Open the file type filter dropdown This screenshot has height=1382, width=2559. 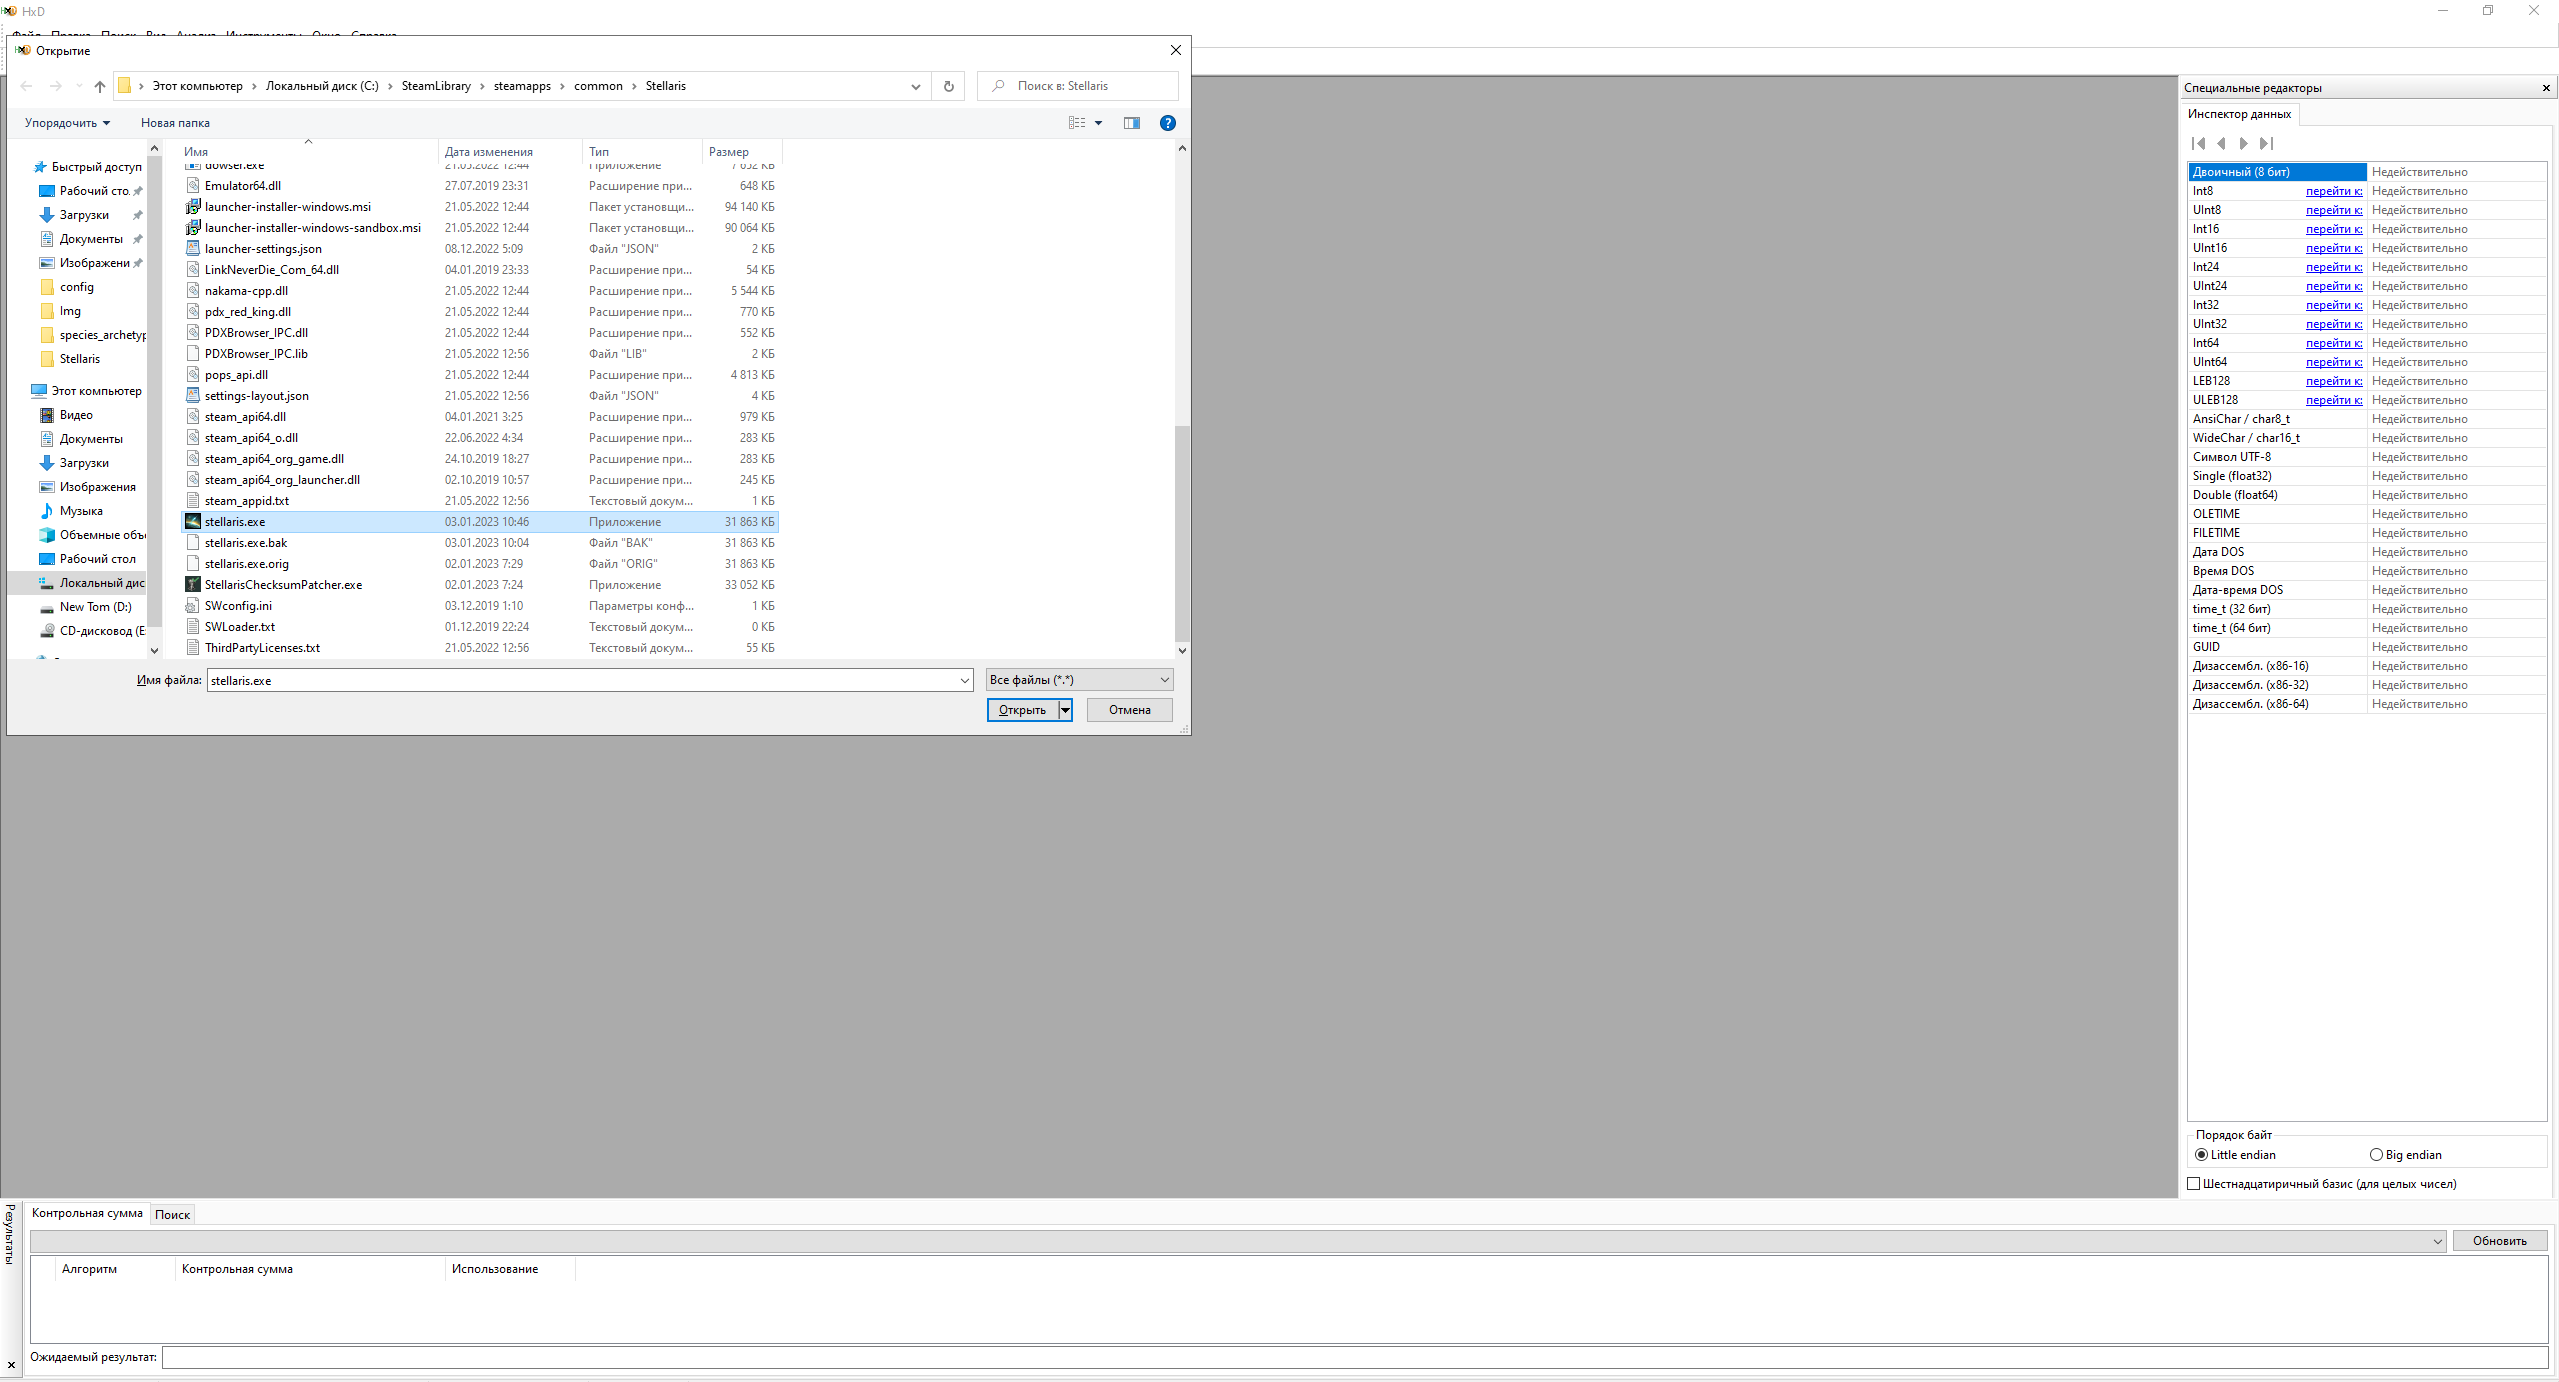(1078, 680)
